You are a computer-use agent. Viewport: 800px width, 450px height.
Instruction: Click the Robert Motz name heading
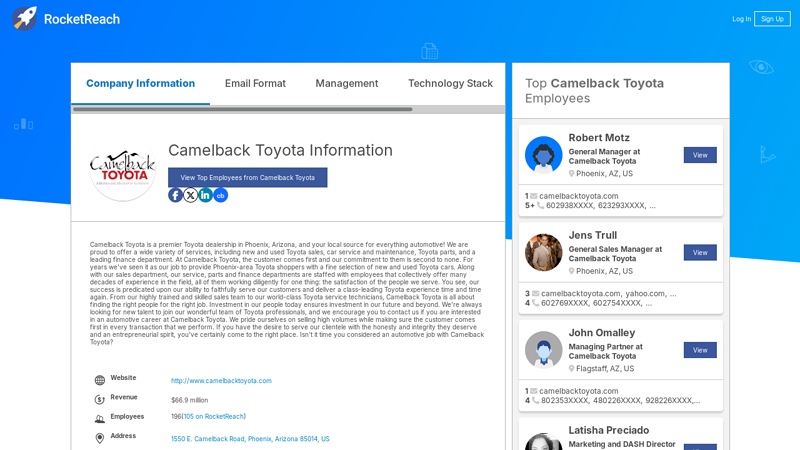pyautogui.click(x=599, y=138)
